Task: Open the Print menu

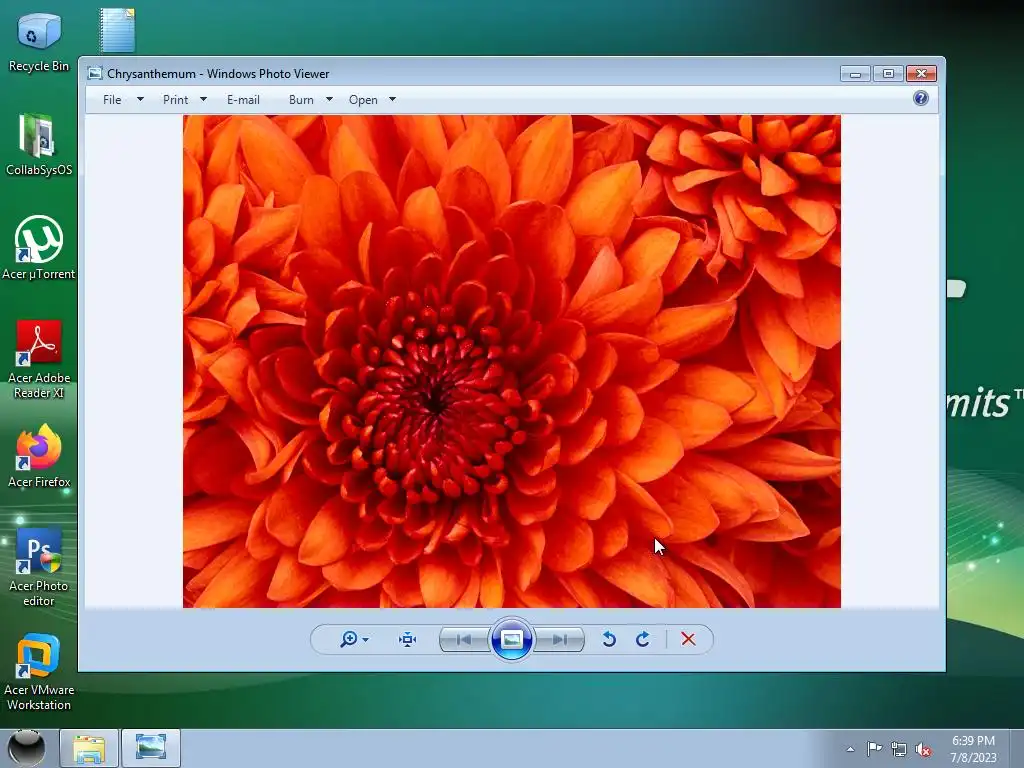Action: tap(176, 100)
